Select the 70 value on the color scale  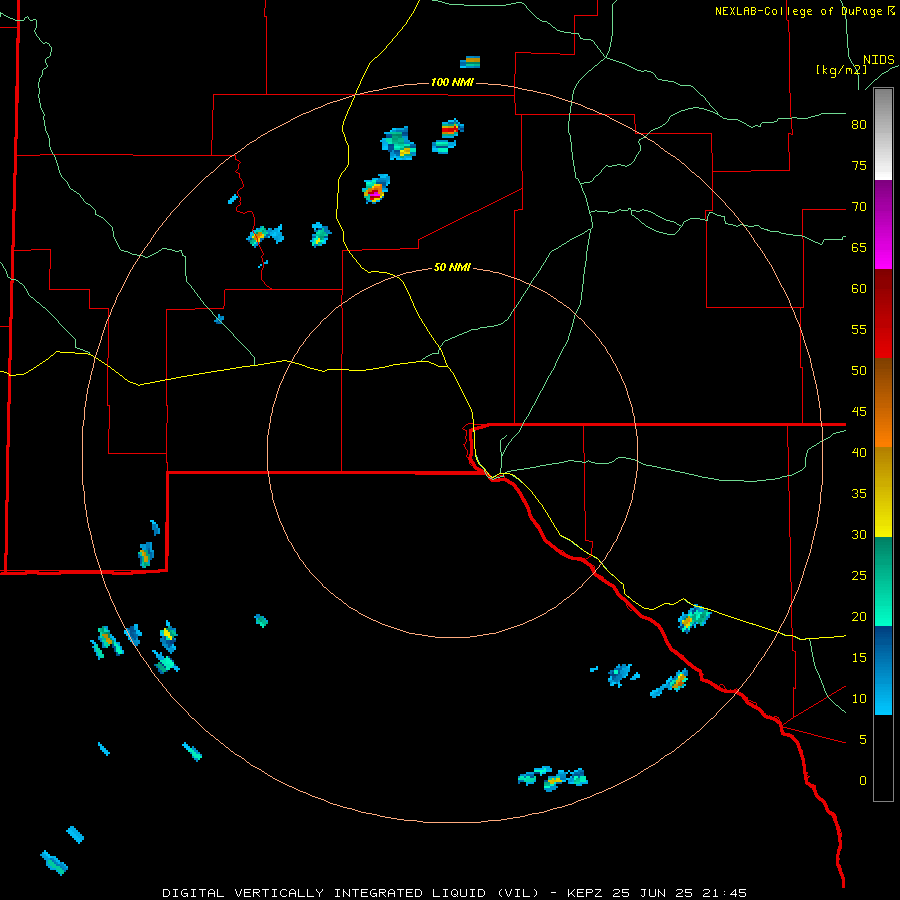[859, 207]
